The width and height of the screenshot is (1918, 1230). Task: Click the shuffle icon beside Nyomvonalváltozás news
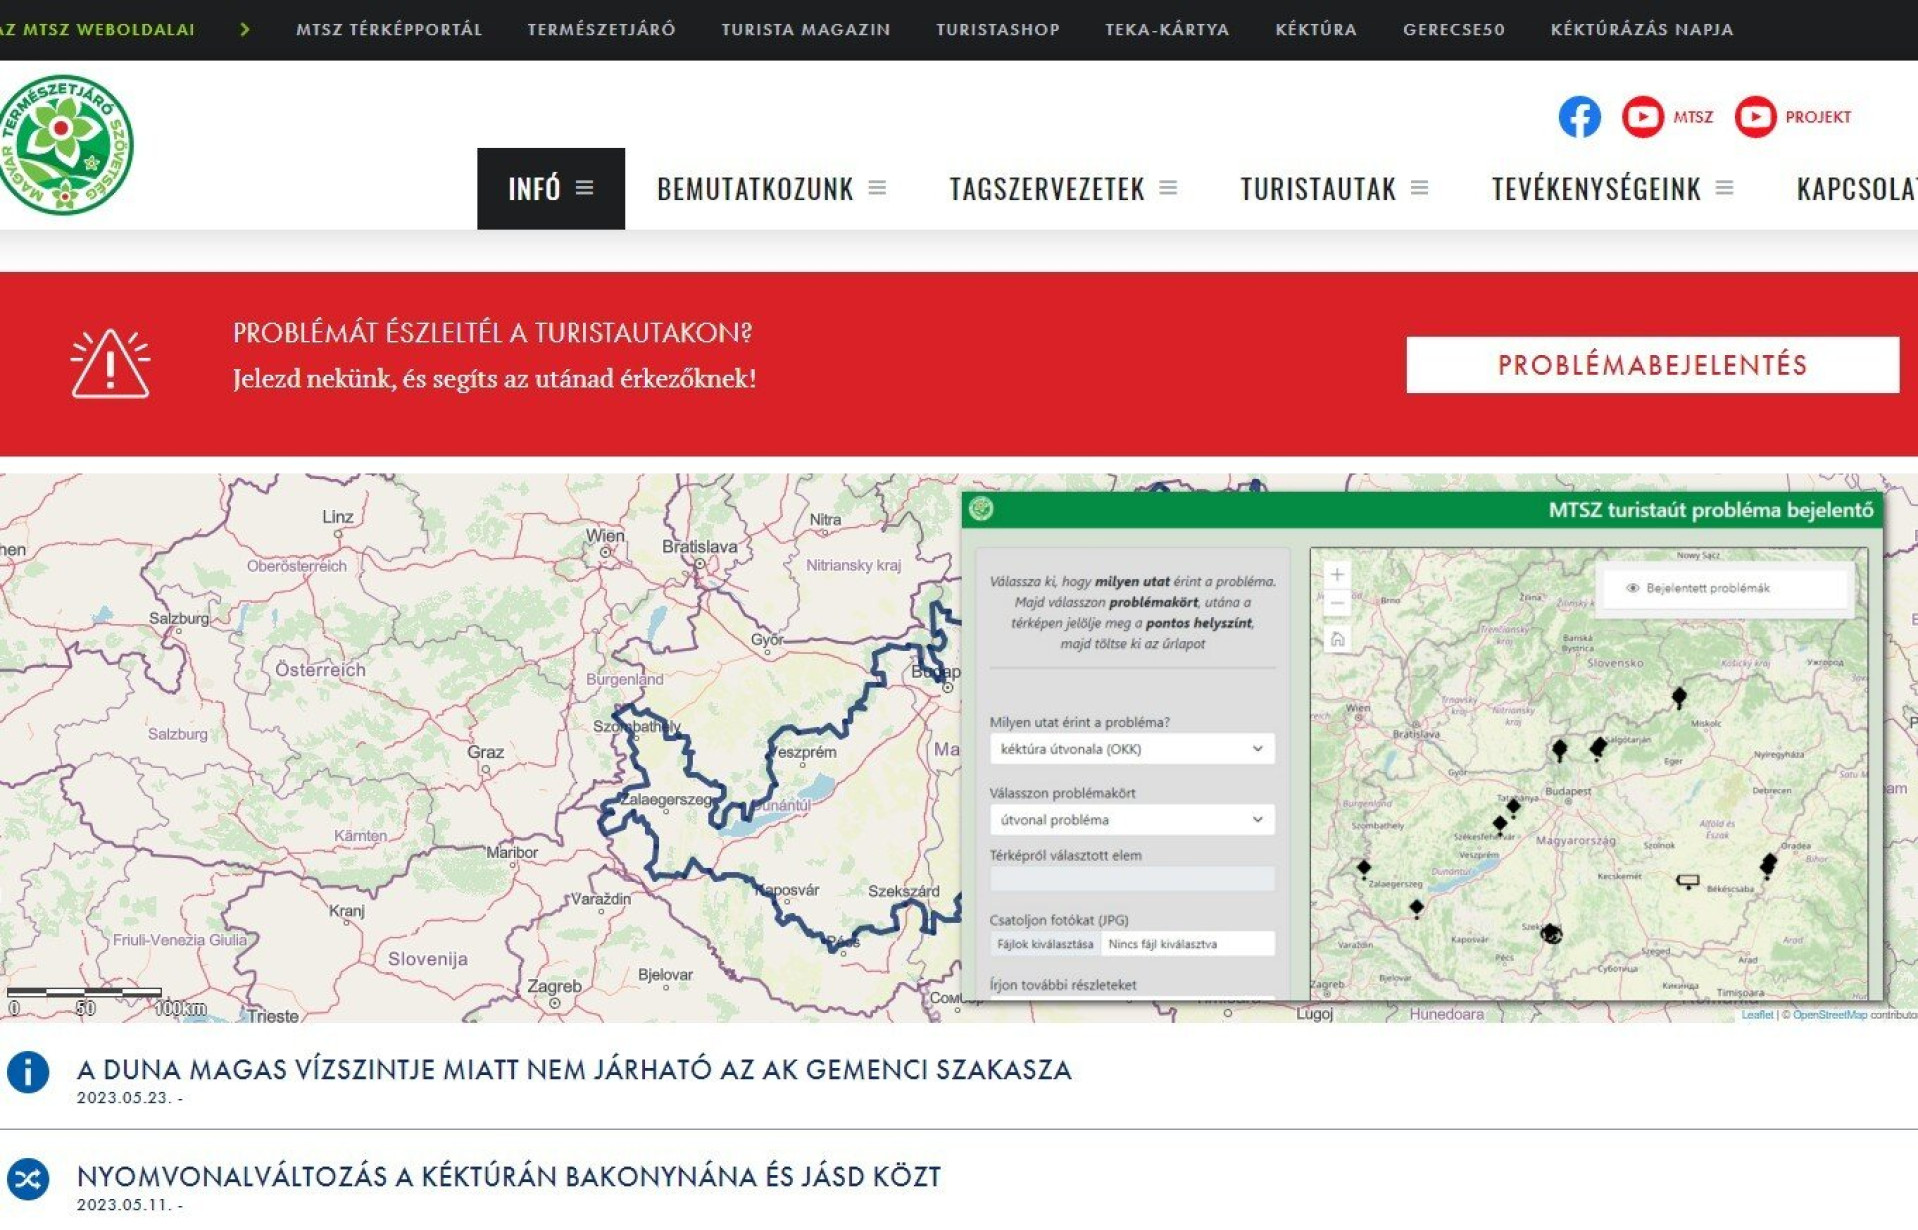pyautogui.click(x=28, y=1179)
